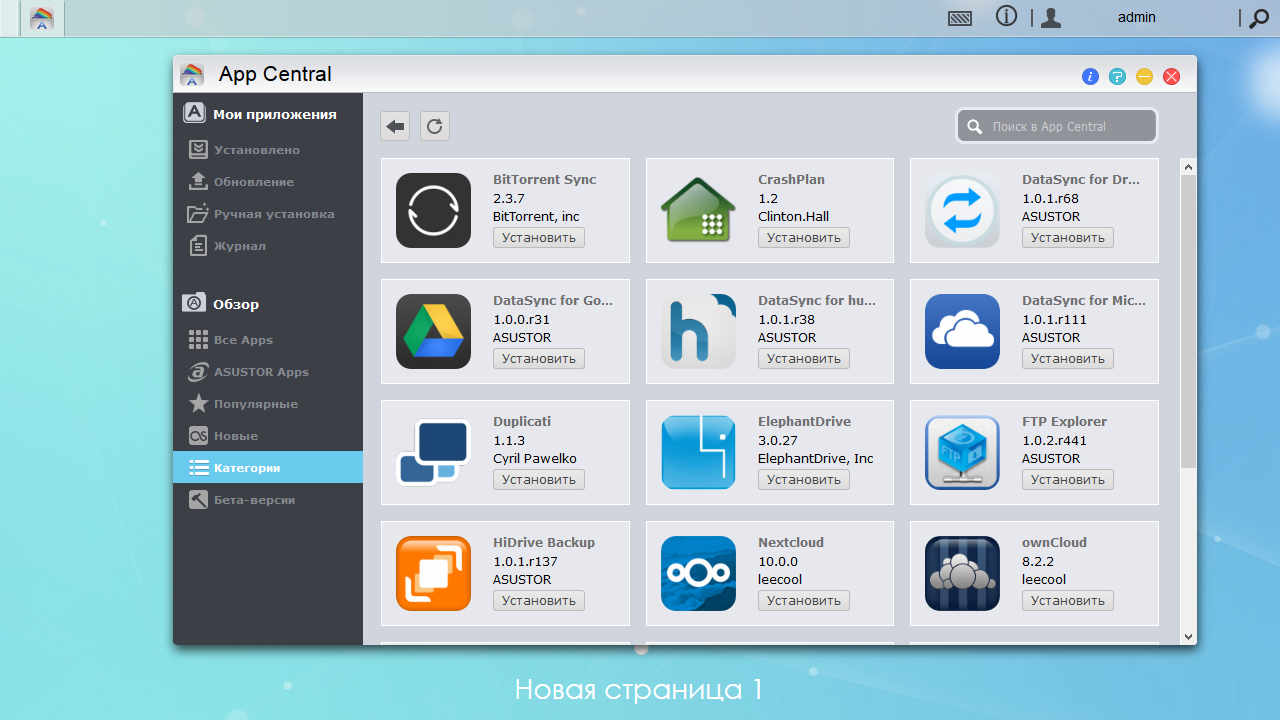Screen dimensions: 1280x720
Task: Click the ownCloud title text
Action: (1054, 543)
